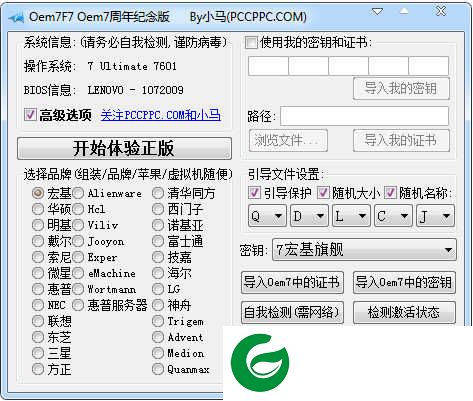Select the 东芝 radio button
This screenshot has width=473, height=401.
38,337
